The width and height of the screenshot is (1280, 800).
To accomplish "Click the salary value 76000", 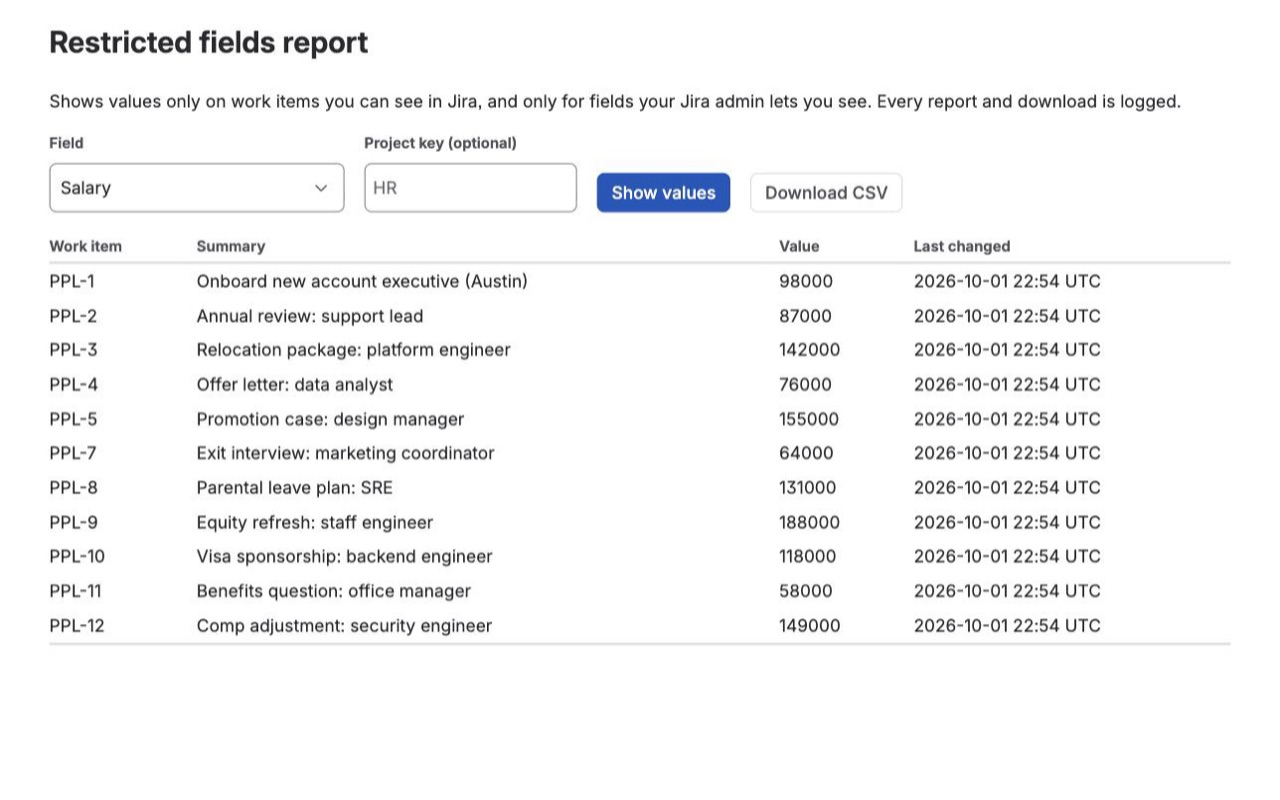I will (806, 385).
